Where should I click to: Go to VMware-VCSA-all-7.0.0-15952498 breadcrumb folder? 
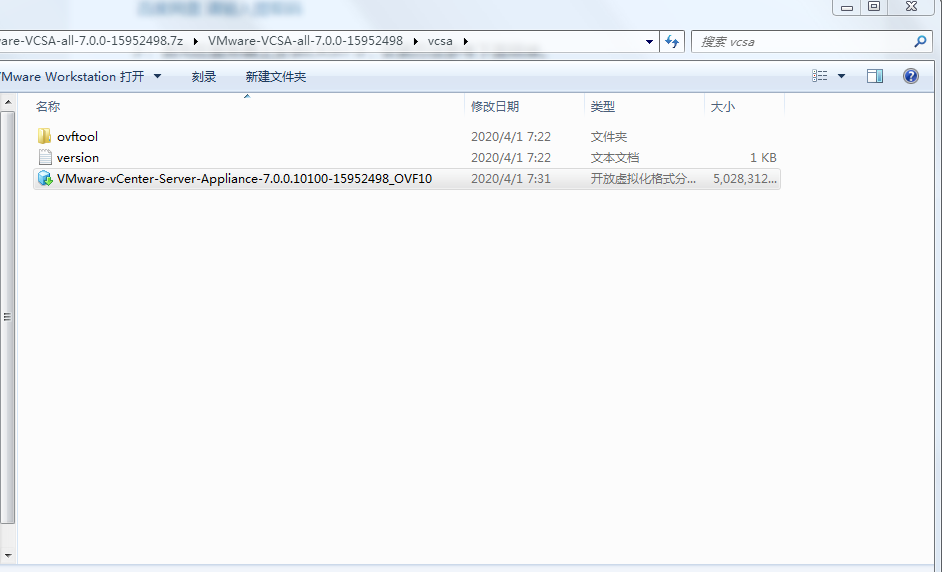click(x=305, y=41)
